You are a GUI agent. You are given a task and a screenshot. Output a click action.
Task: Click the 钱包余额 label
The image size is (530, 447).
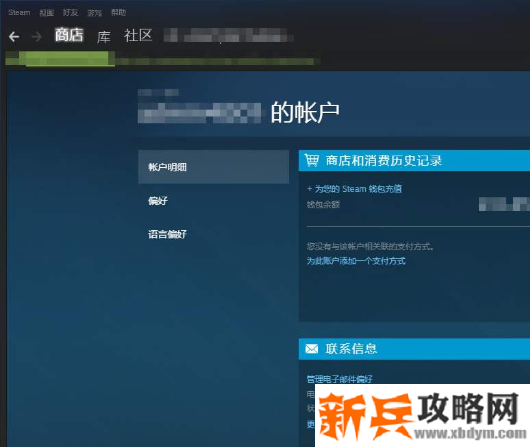pyautogui.click(x=323, y=205)
